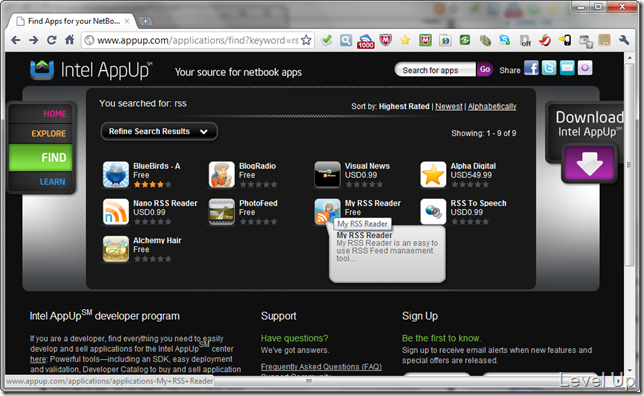This screenshot has width=644, height=396.
Task: Select the FIND navigation item
Action: [41, 157]
